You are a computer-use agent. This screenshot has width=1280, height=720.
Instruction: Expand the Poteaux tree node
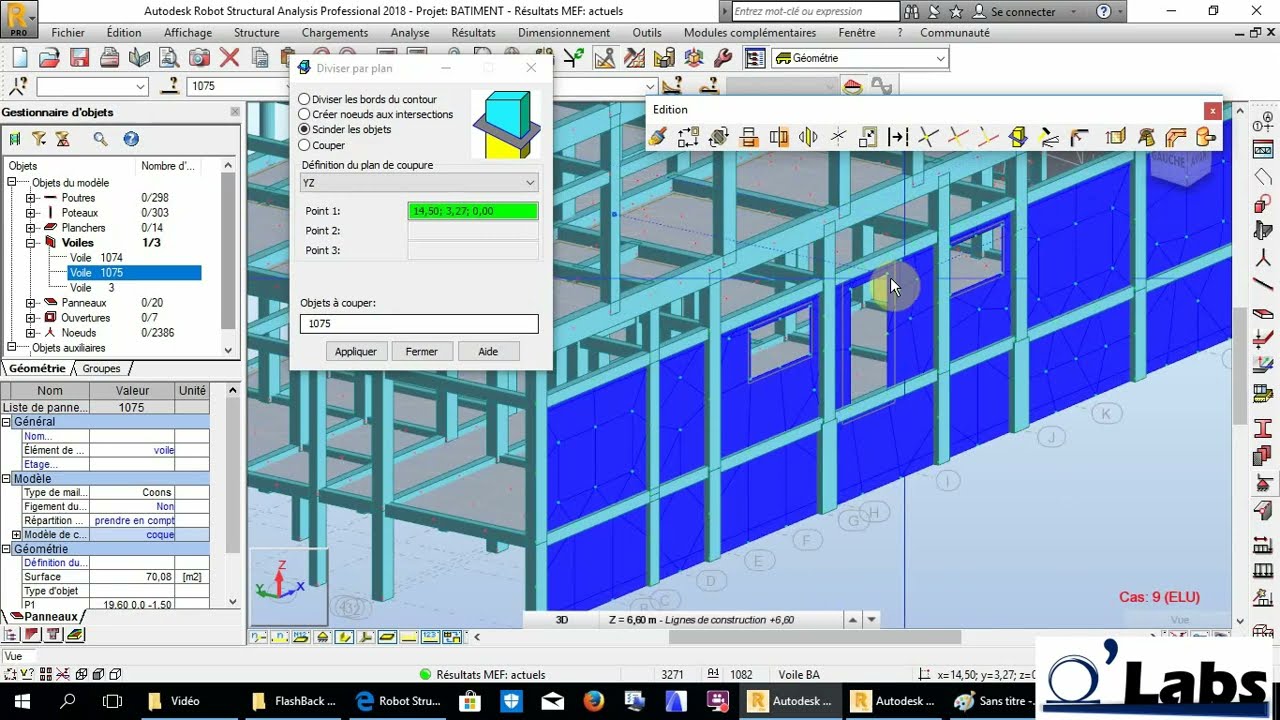click(31, 213)
